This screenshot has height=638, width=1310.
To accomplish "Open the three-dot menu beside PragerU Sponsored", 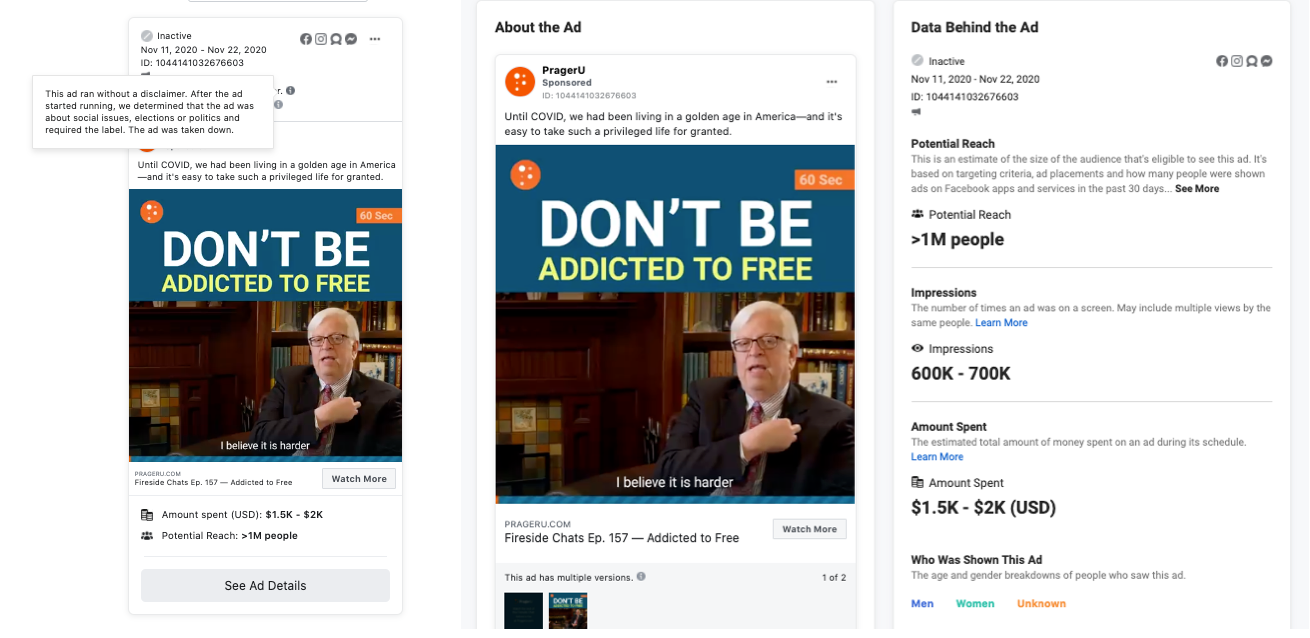I will [x=831, y=82].
